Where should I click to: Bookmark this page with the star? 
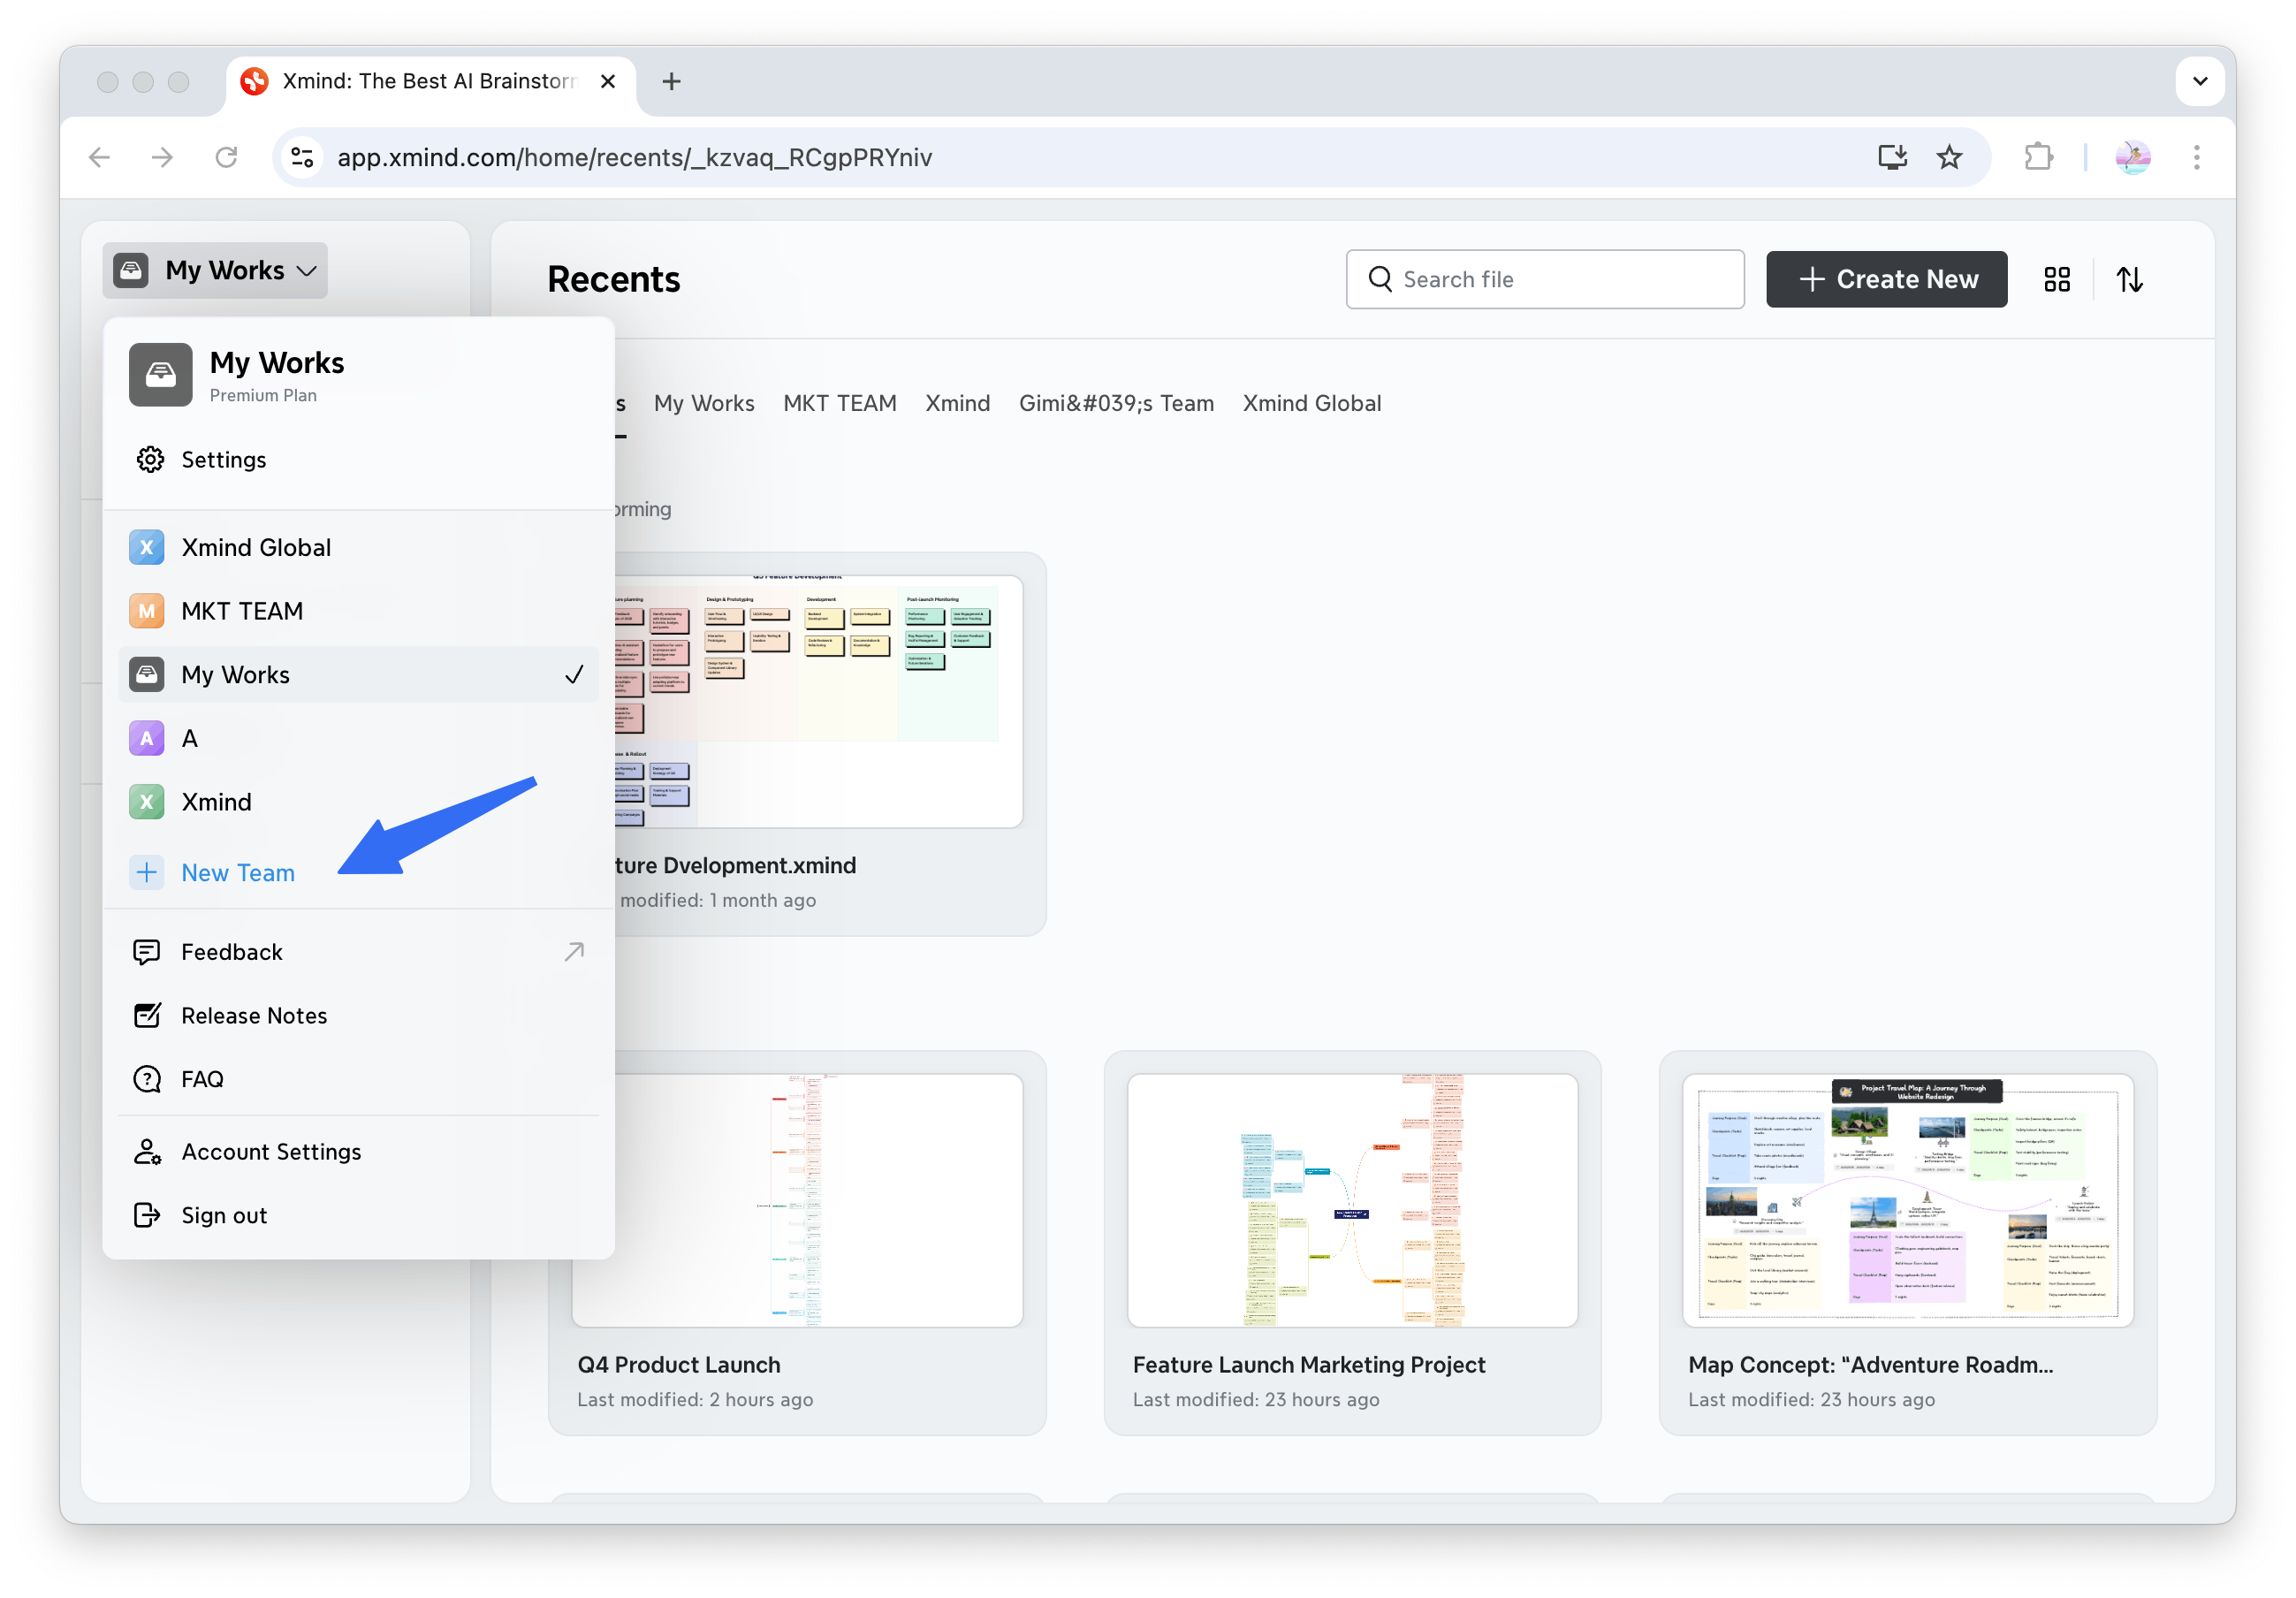click(x=1950, y=157)
